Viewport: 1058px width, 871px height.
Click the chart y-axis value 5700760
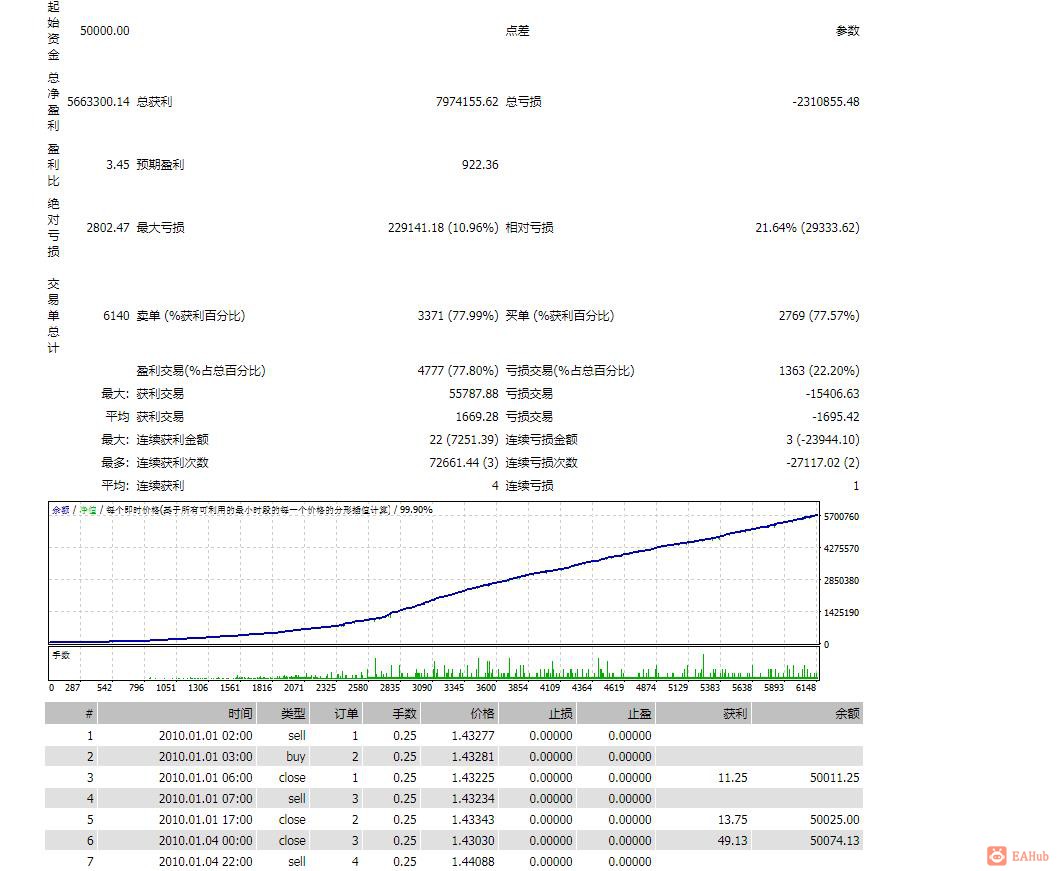(841, 517)
